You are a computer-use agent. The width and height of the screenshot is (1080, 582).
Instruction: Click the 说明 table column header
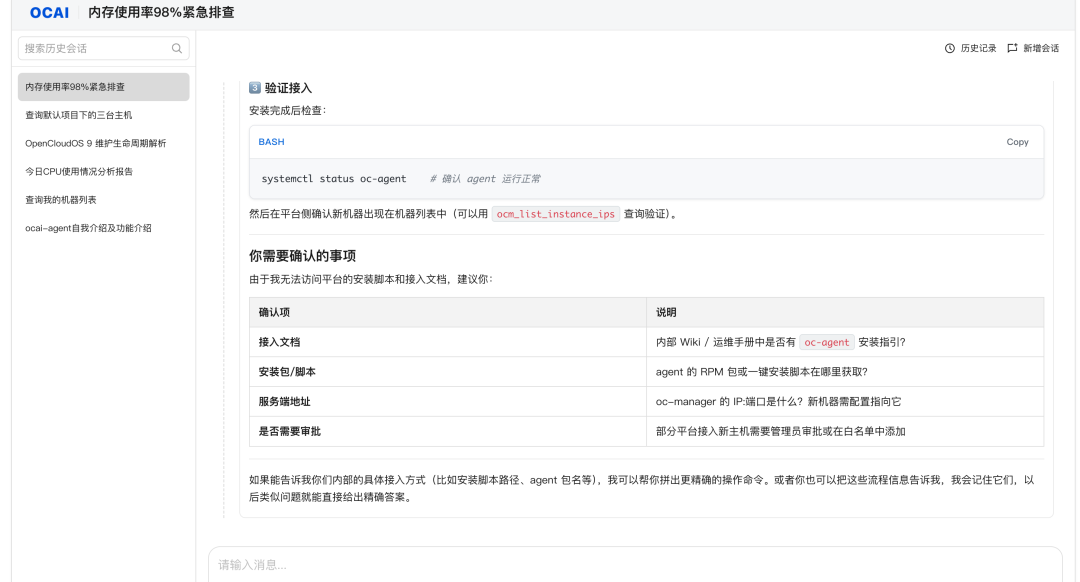[845, 313]
